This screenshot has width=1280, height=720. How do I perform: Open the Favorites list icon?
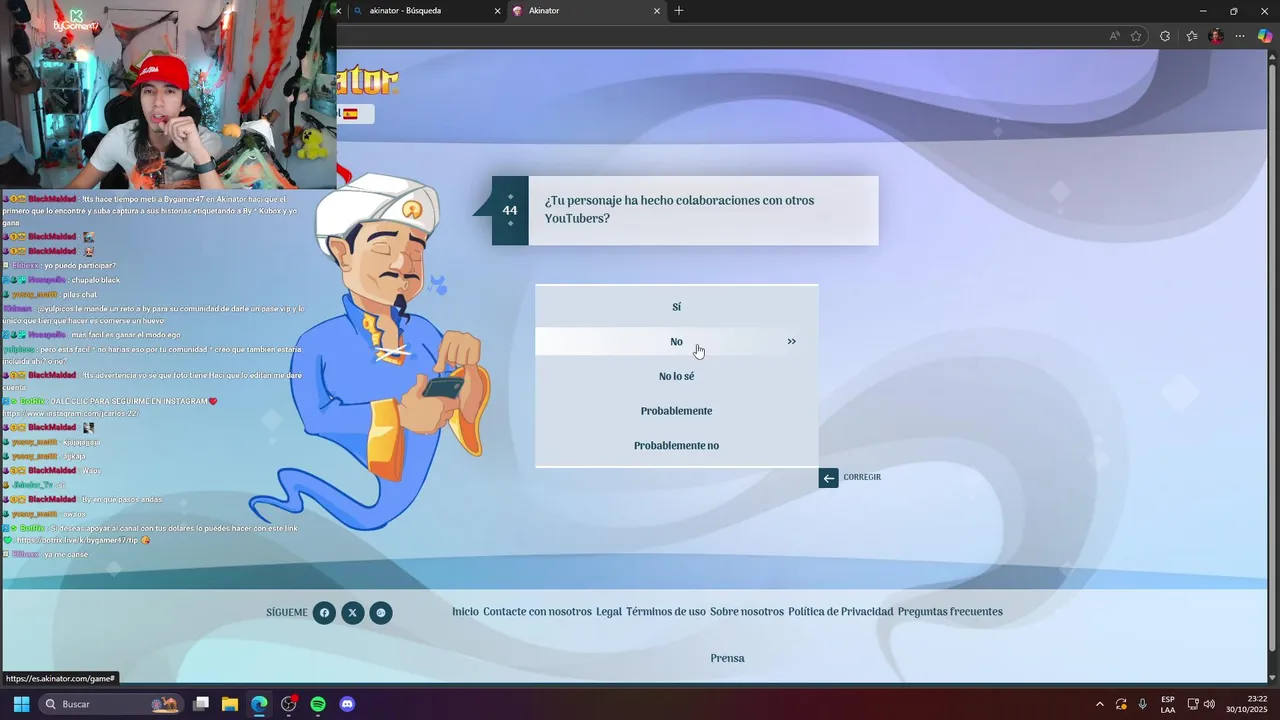point(1192,36)
